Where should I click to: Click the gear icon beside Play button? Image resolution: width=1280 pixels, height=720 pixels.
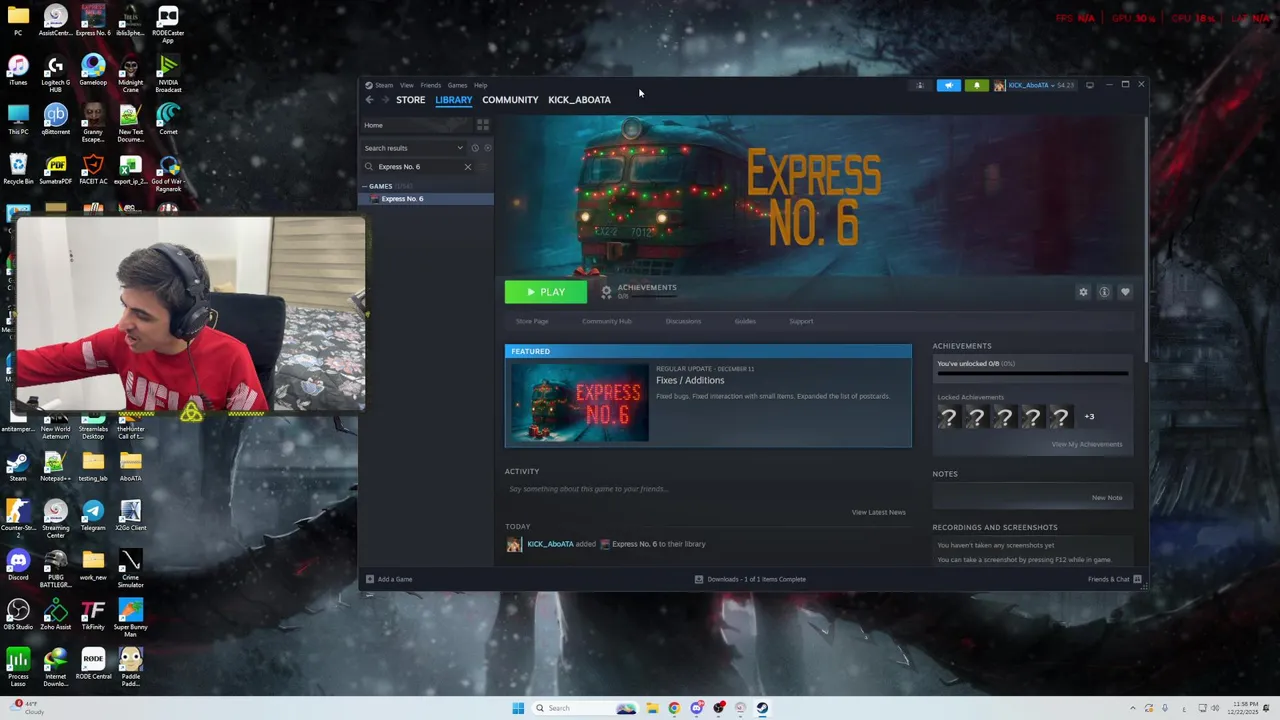606,292
